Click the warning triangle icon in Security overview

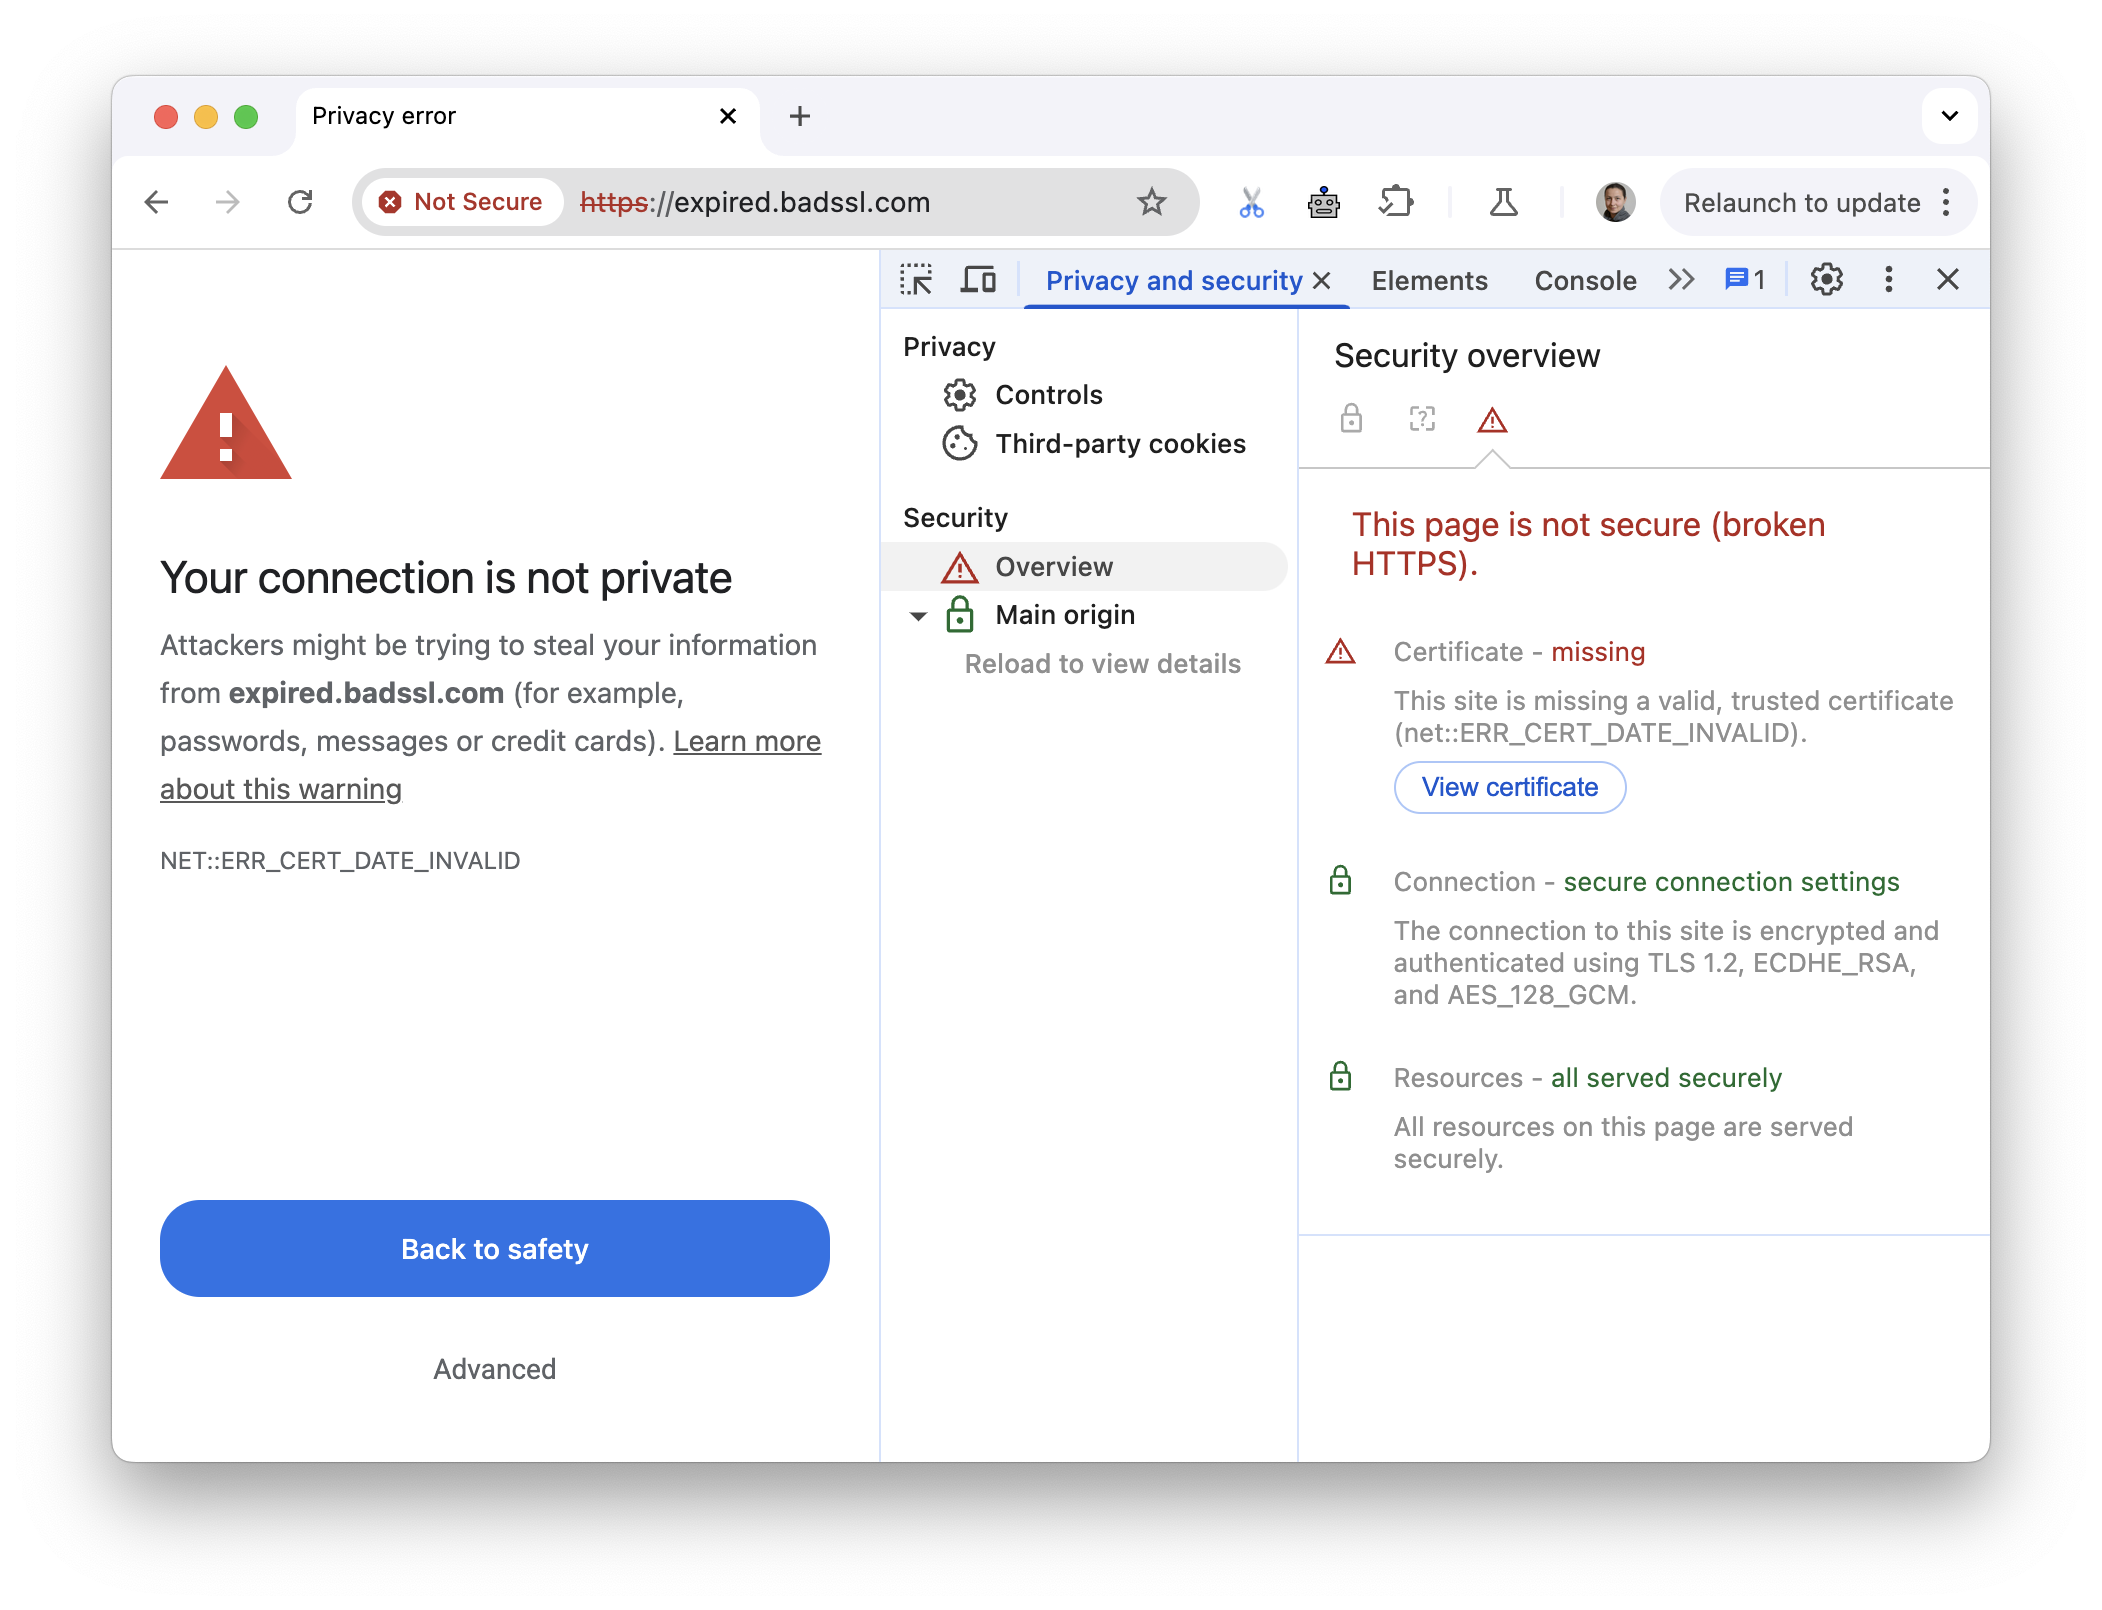[x=1493, y=419]
